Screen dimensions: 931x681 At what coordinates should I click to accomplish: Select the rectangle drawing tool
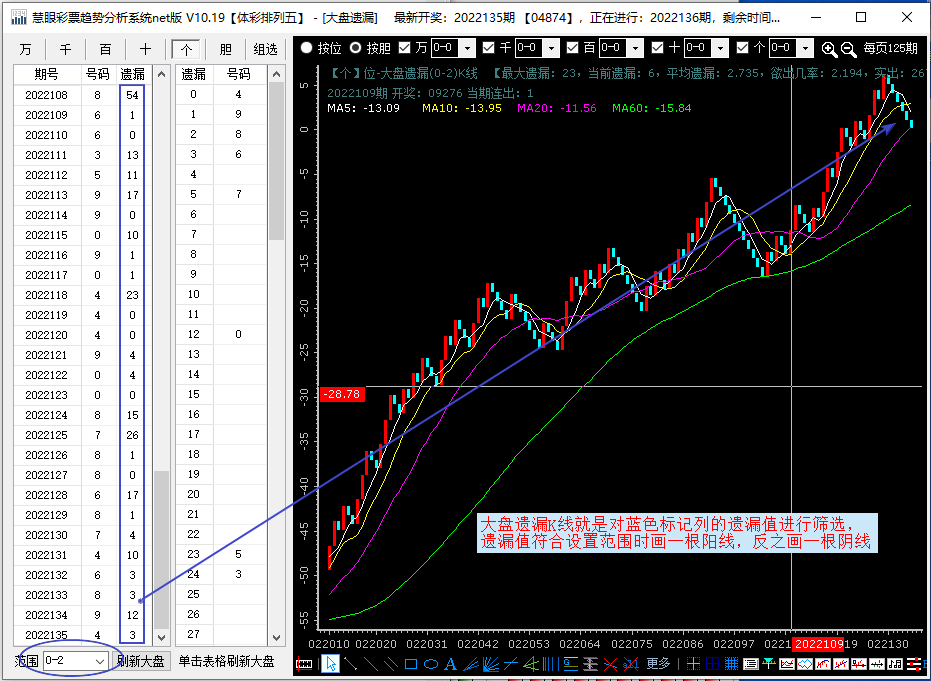tap(410, 664)
